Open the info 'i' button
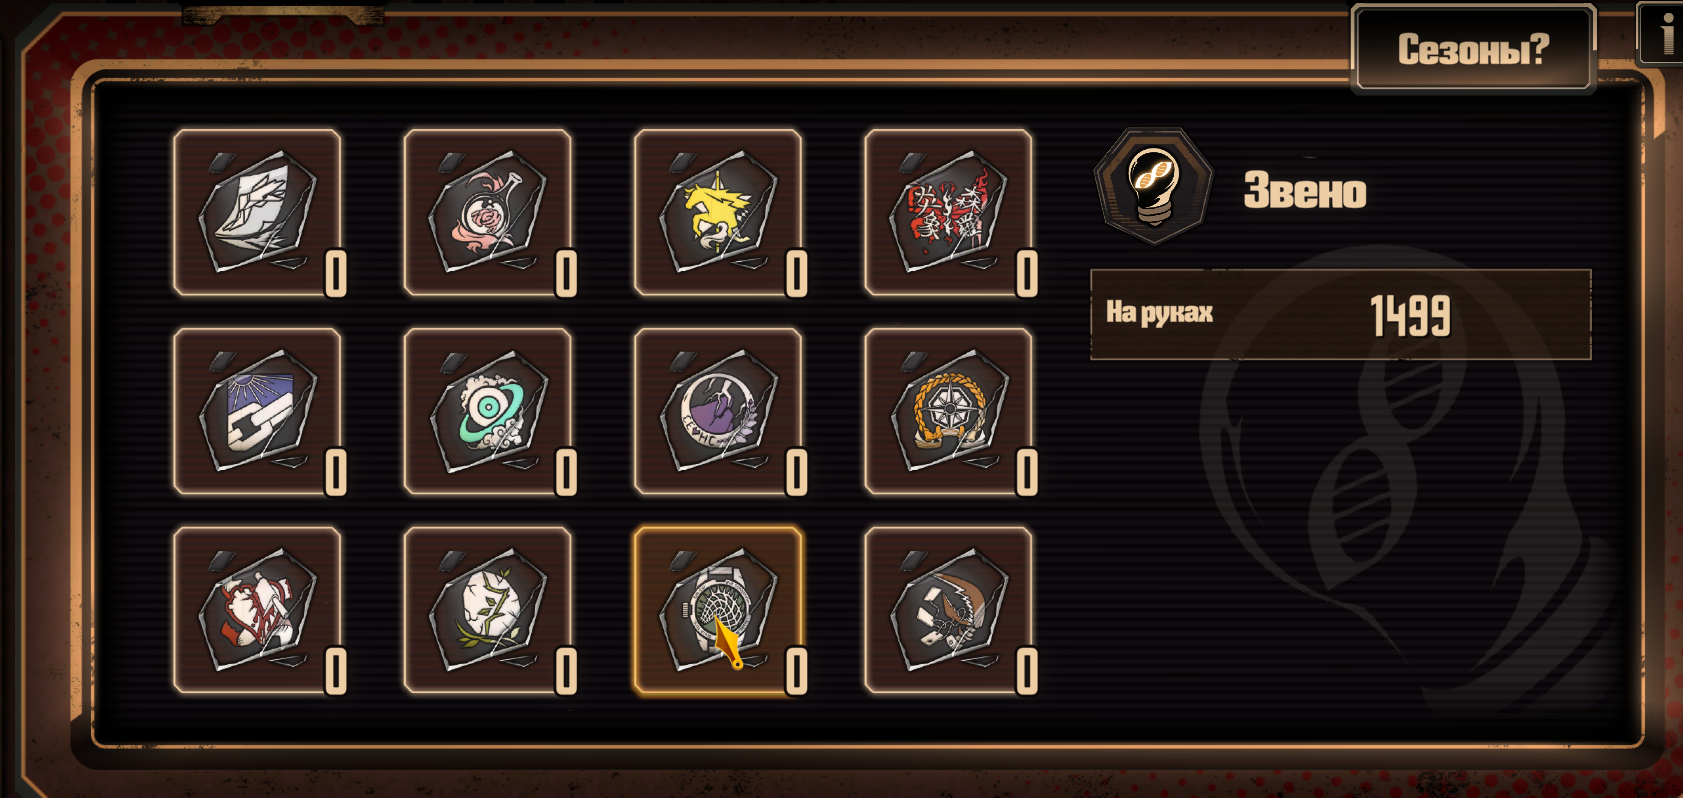Image resolution: width=1683 pixels, height=798 pixels. 1662,34
